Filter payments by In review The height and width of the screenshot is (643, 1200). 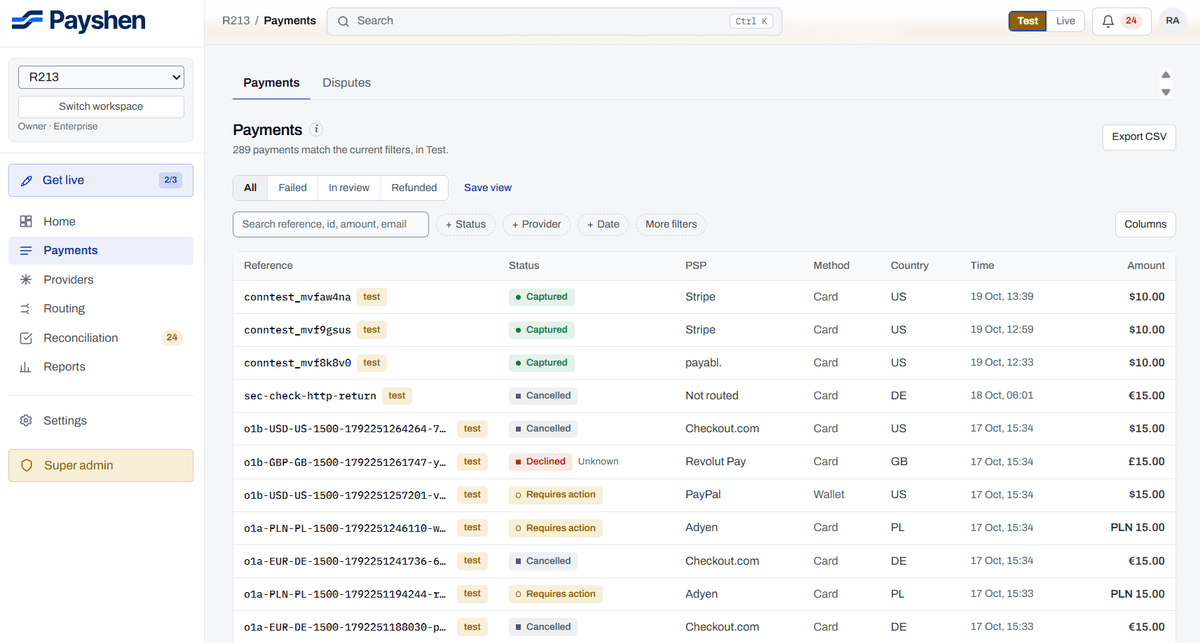349,187
